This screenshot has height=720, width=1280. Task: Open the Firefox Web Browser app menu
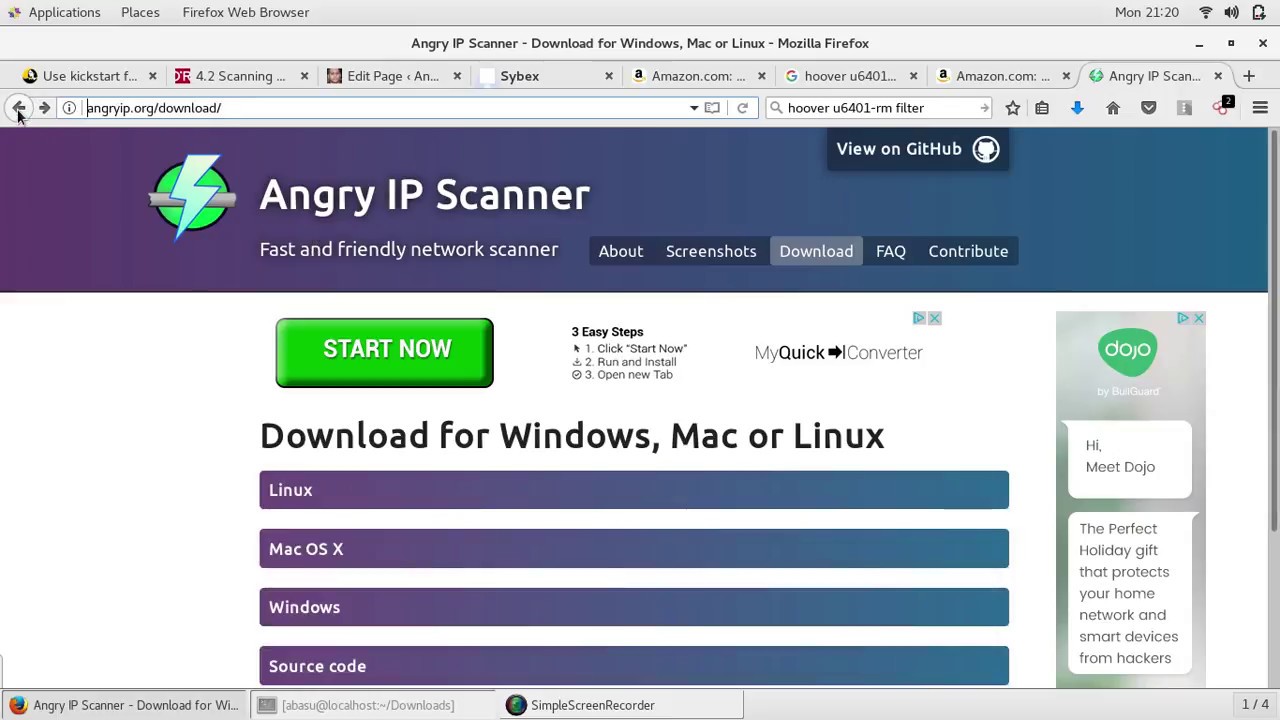pos(246,12)
